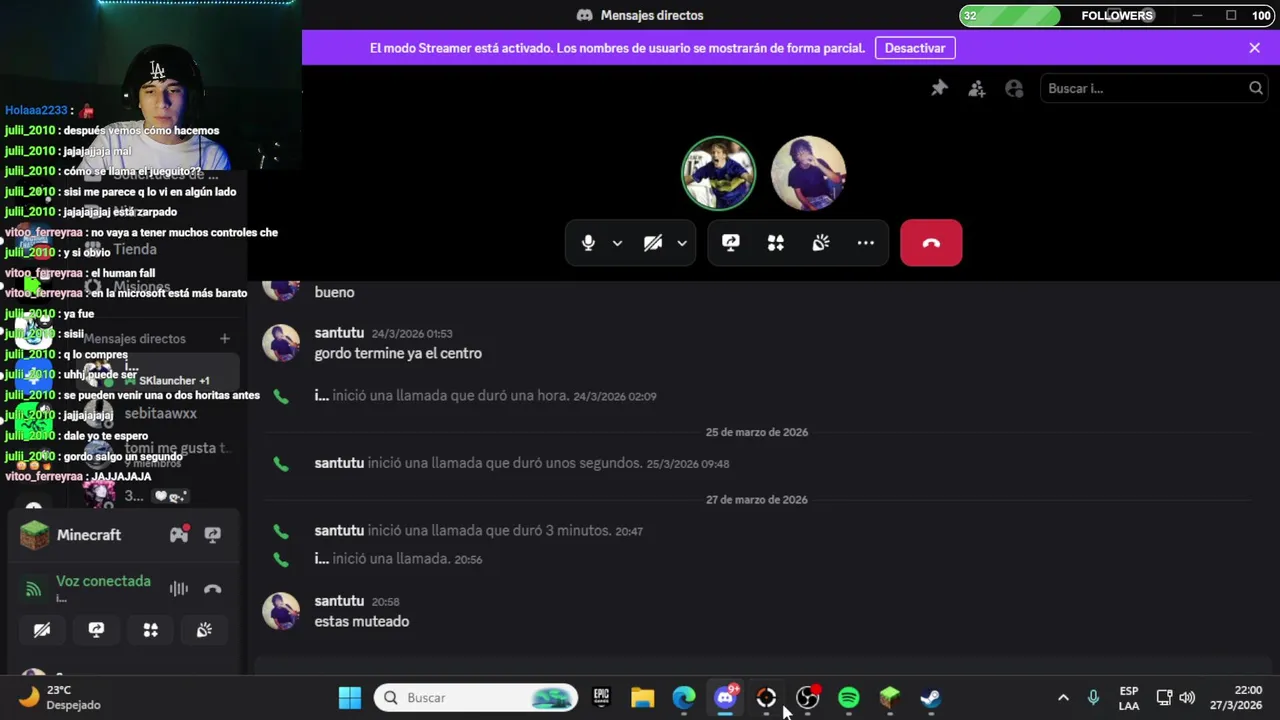Click 'gordo termine ya el centro' message
This screenshot has width=1280, height=720.
[398, 353]
